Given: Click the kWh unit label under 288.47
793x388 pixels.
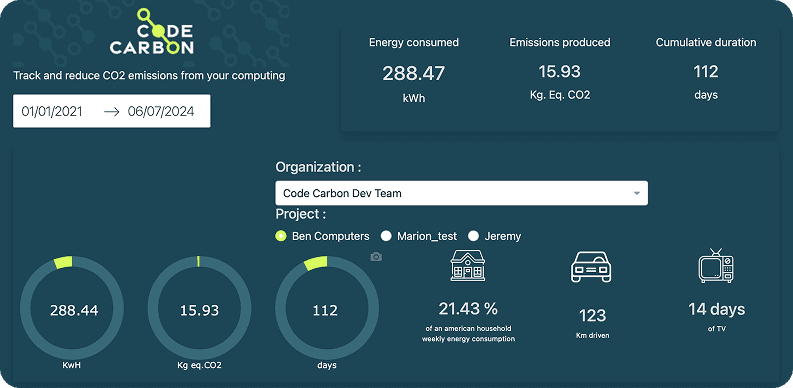Looking at the screenshot, I should point(414,98).
